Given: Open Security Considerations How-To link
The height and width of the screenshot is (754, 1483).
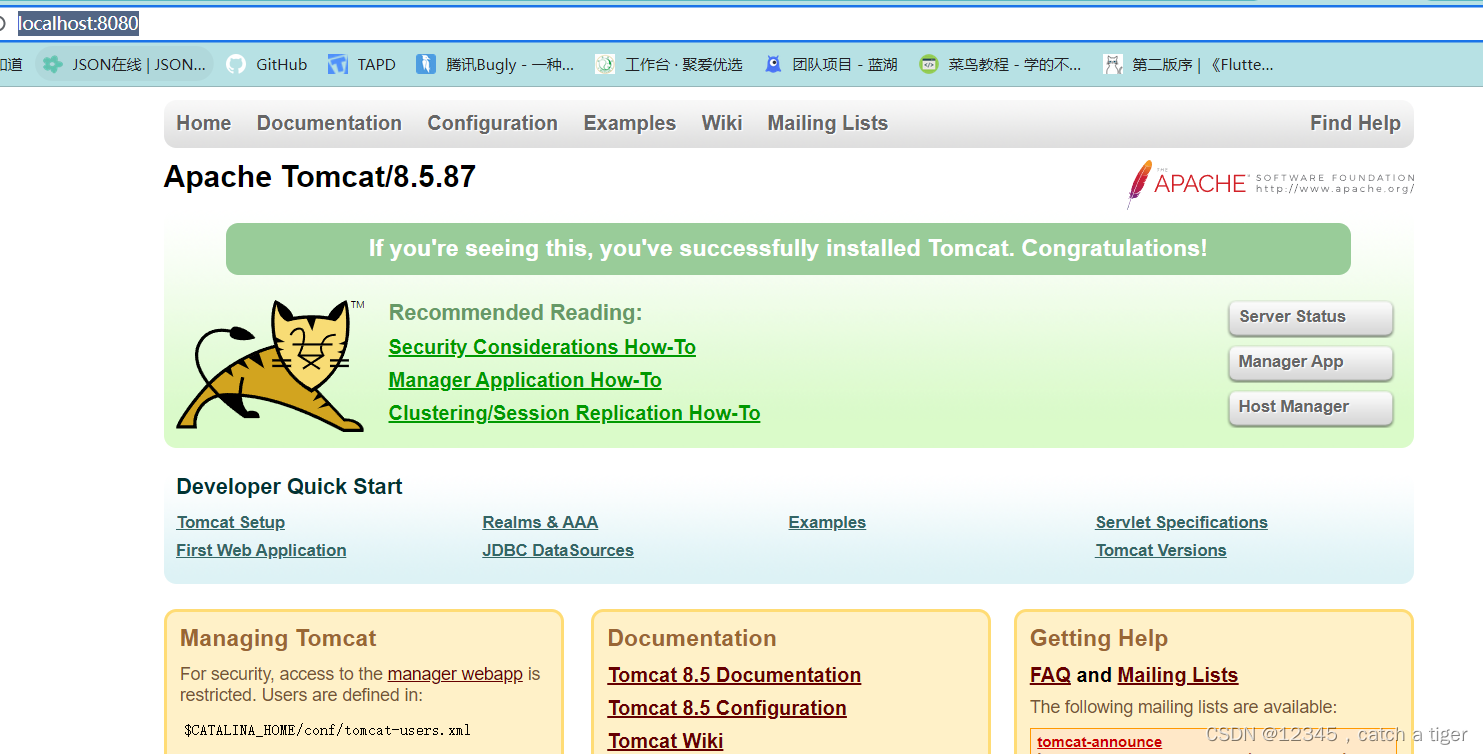Looking at the screenshot, I should point(542,347).
